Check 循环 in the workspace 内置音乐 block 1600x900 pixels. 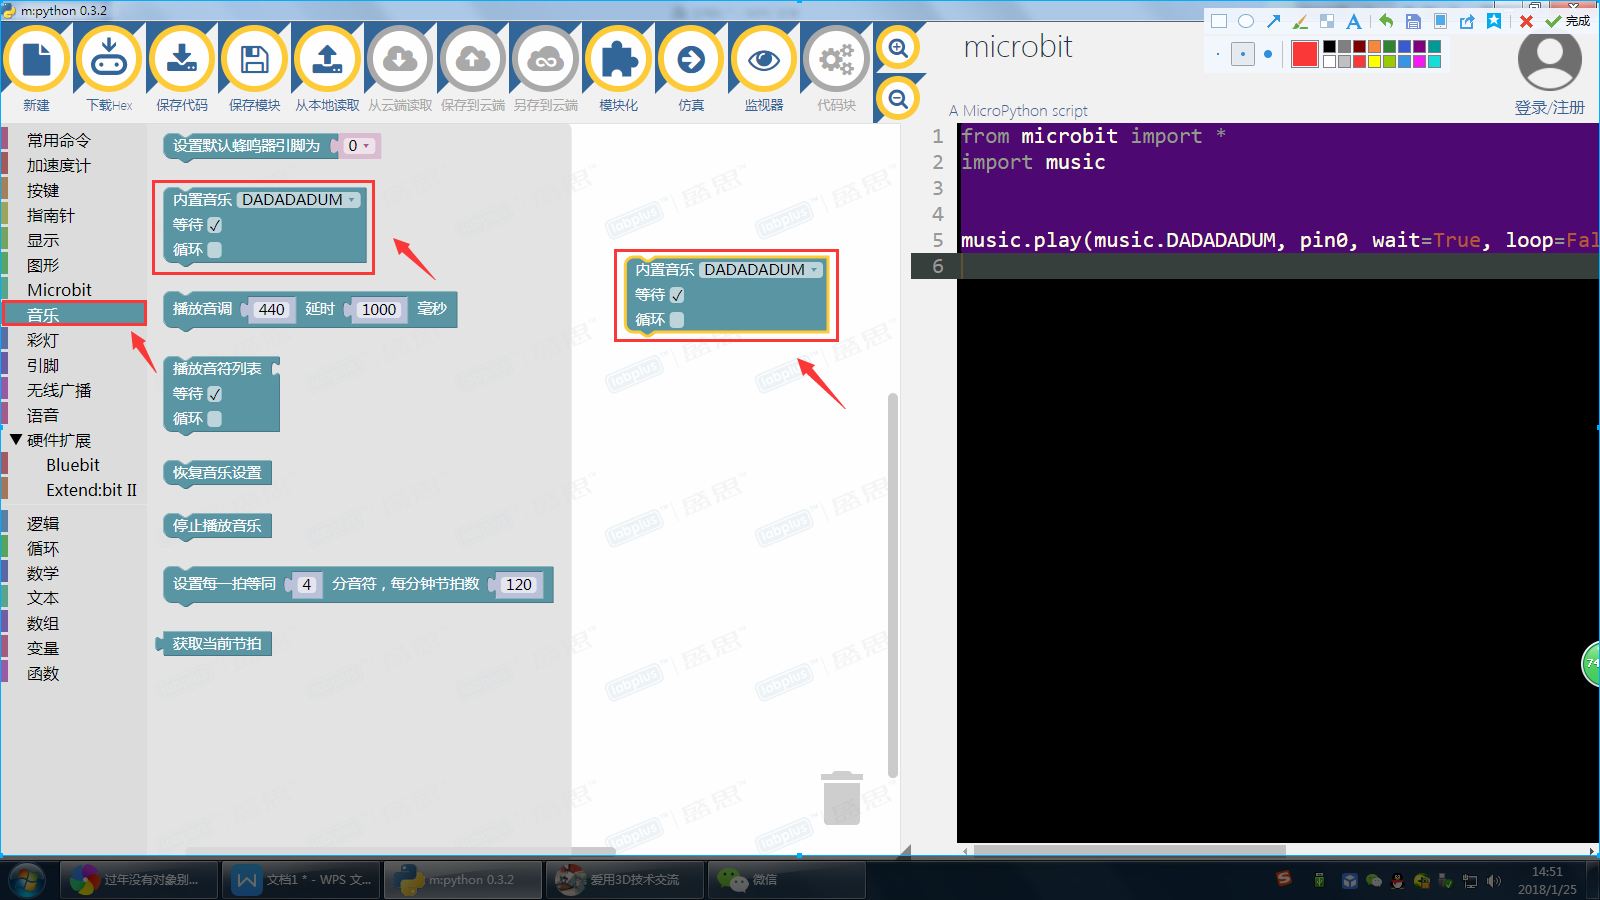pos(677,320)
